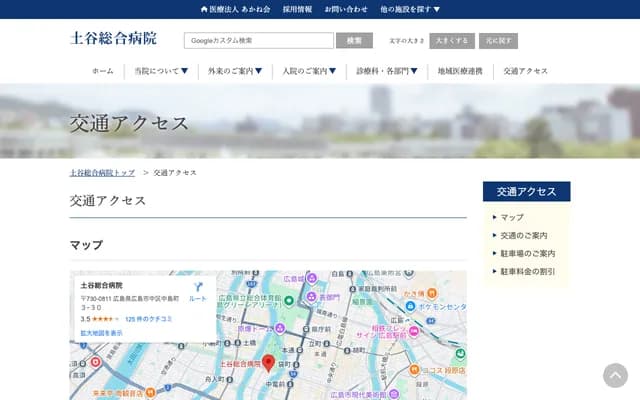The height and width of the screenshot is (400, 640).
Task: Expand the 入院のご案内 menu
Action: tap(309, 71)
